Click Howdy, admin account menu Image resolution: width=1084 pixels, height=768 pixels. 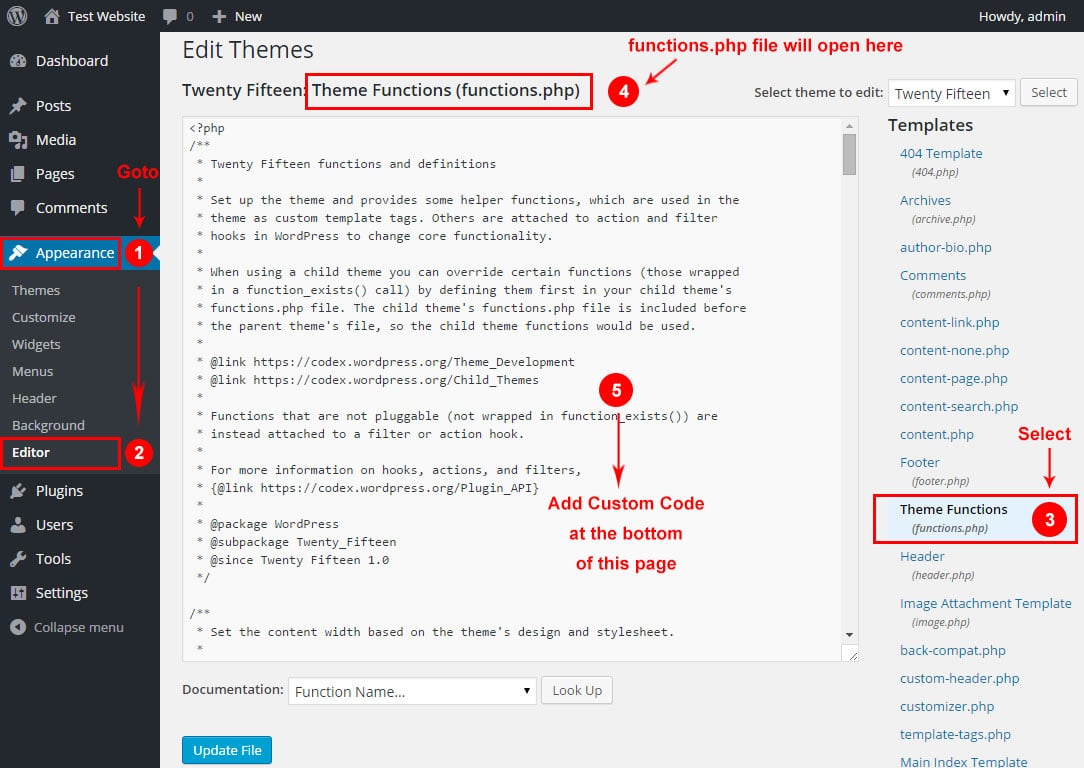pyautogui.click(x=1022, y=16)
